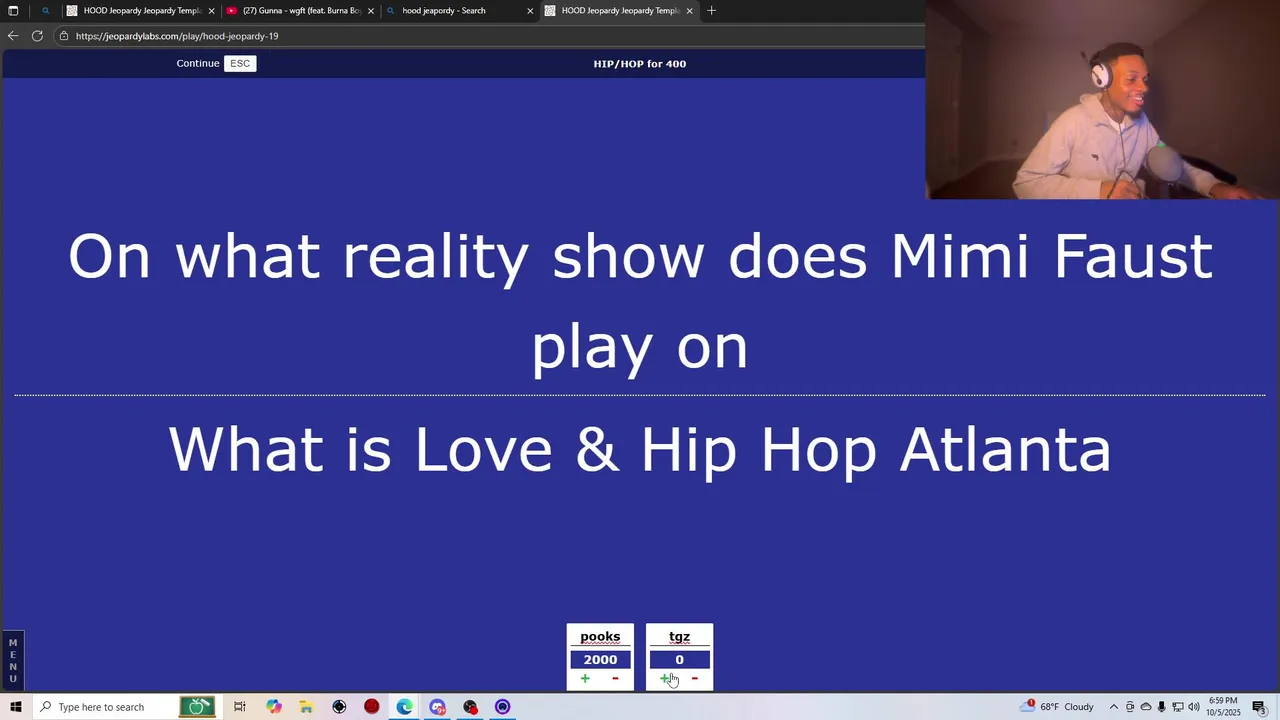1280x720 pixels.
Task: Click pooks score value 2000
Action: coord(600,660)
